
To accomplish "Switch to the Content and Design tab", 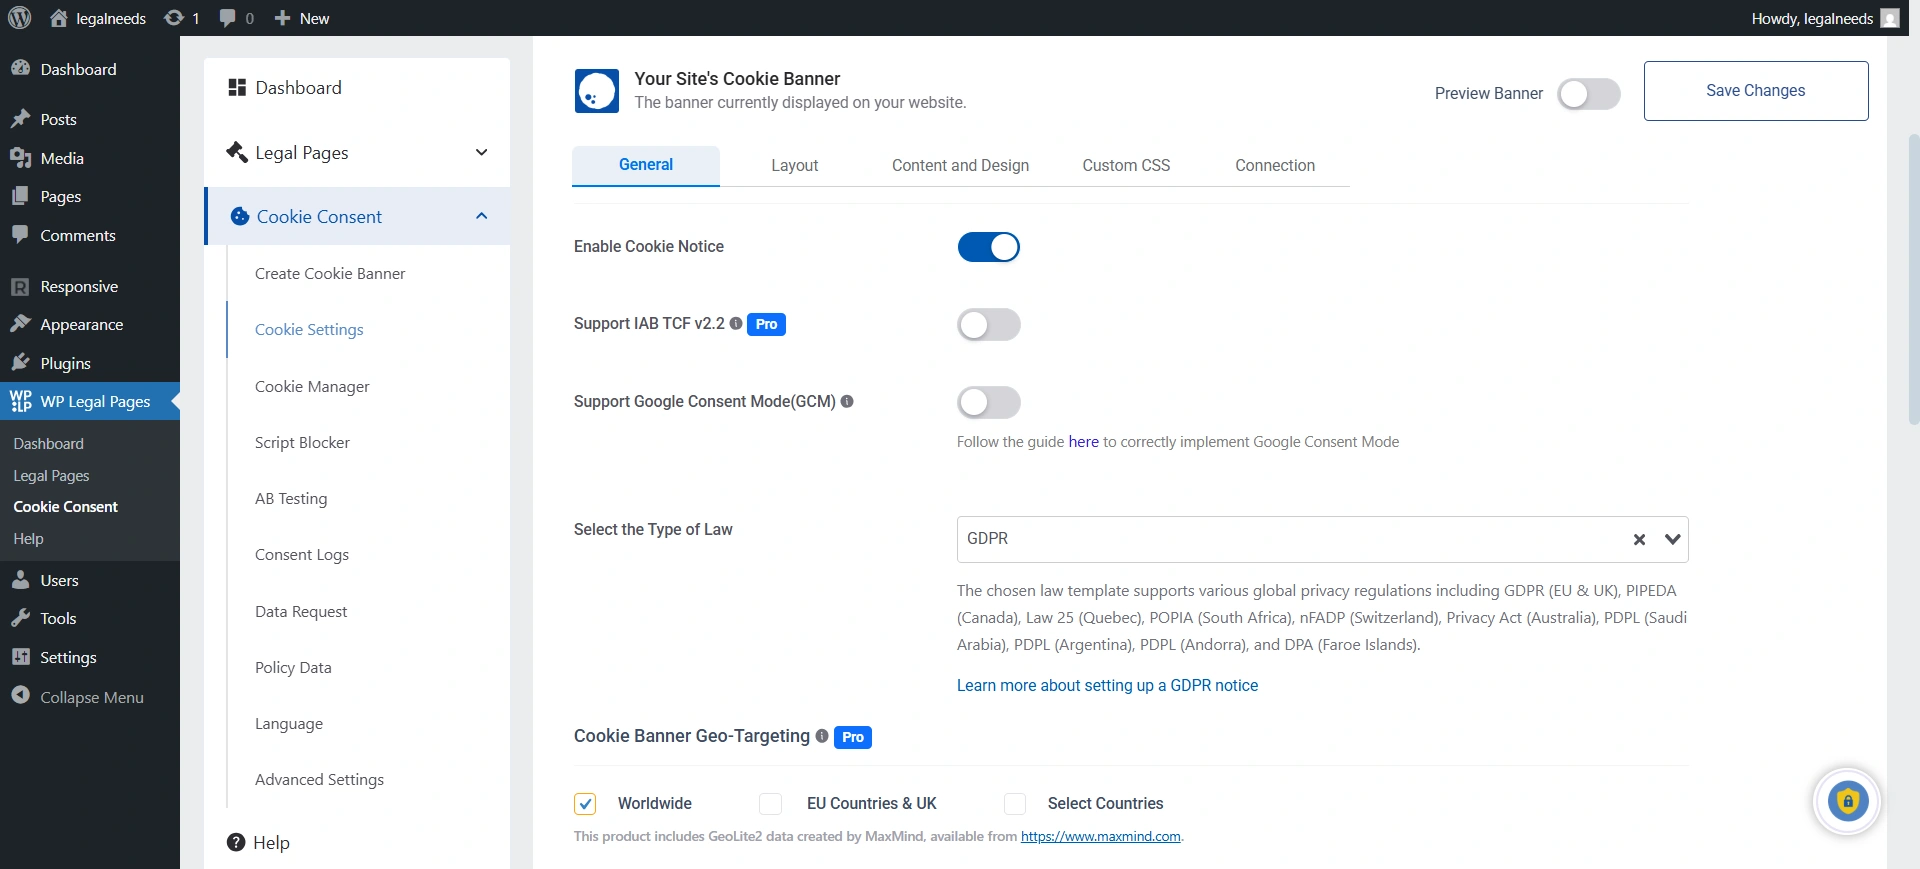I will click(x=960, y=166).
